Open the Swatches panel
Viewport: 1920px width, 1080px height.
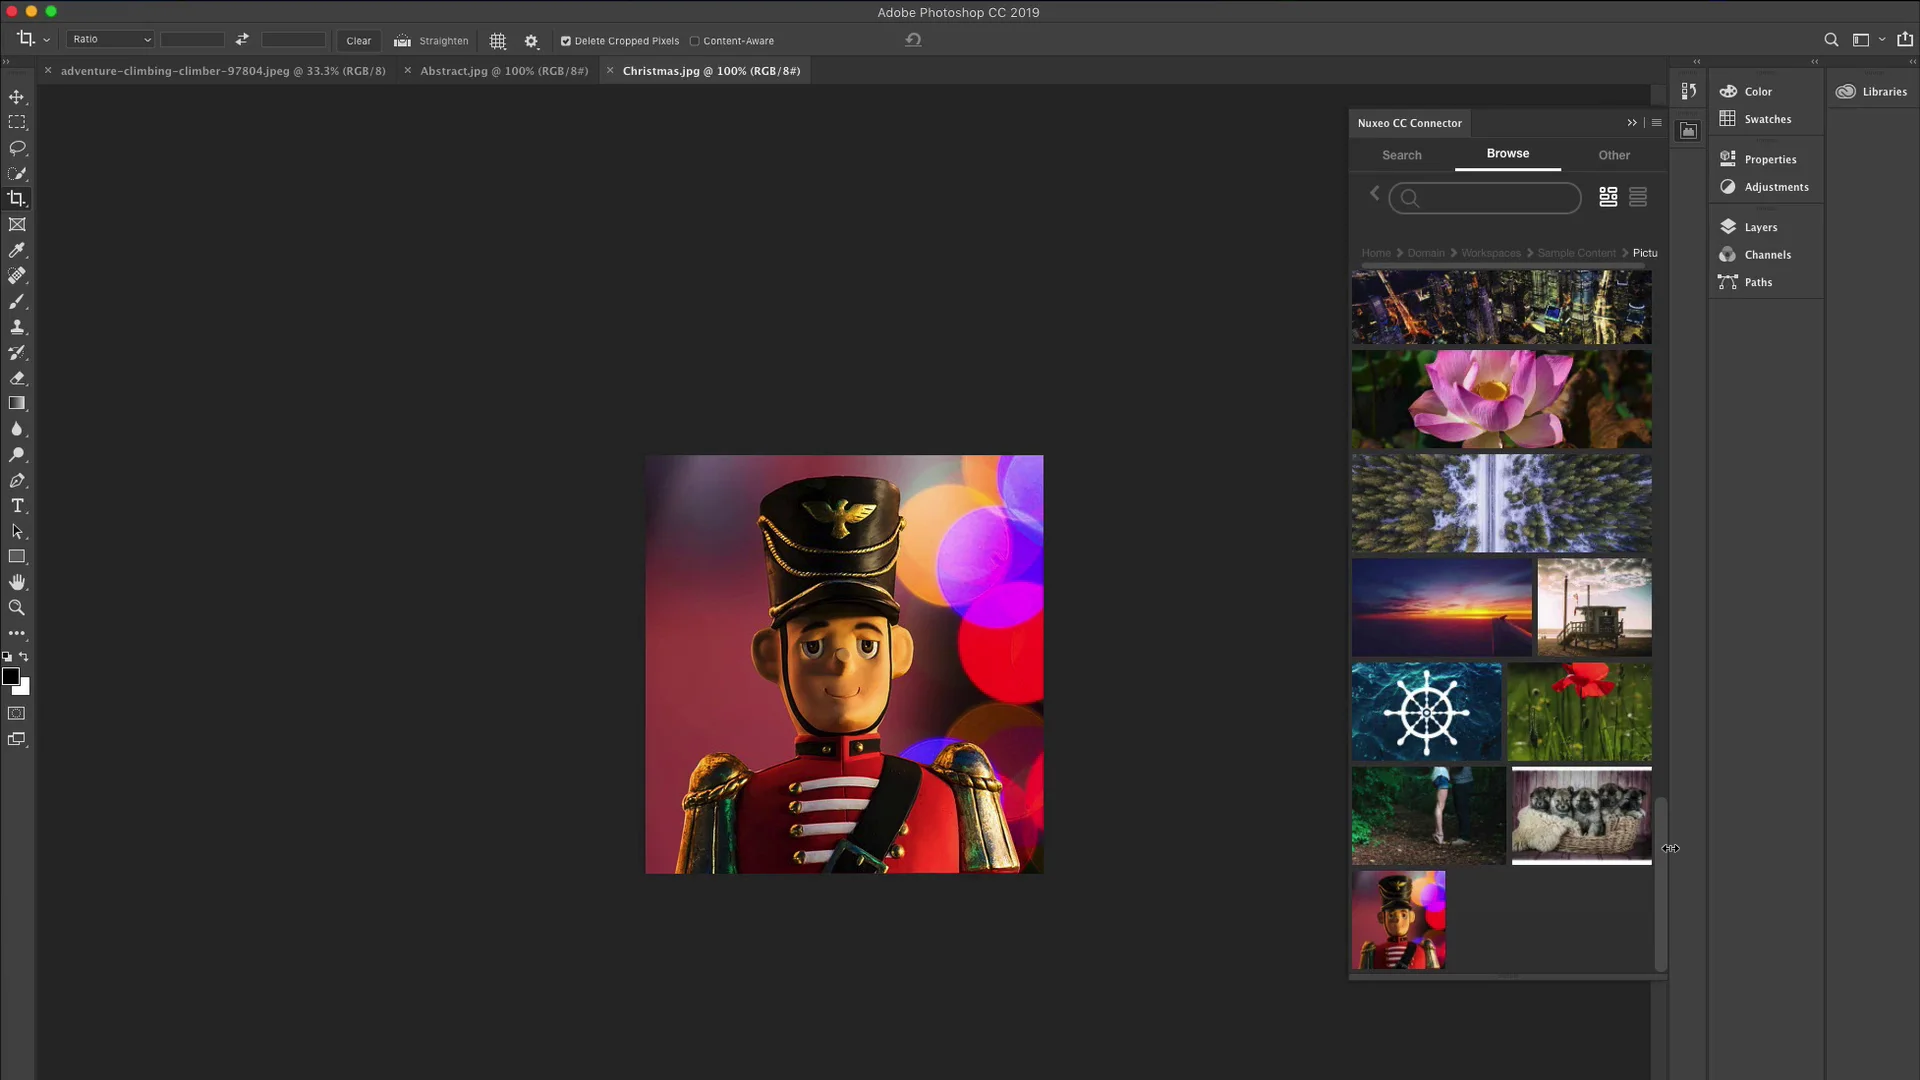tap(1767, 119)
